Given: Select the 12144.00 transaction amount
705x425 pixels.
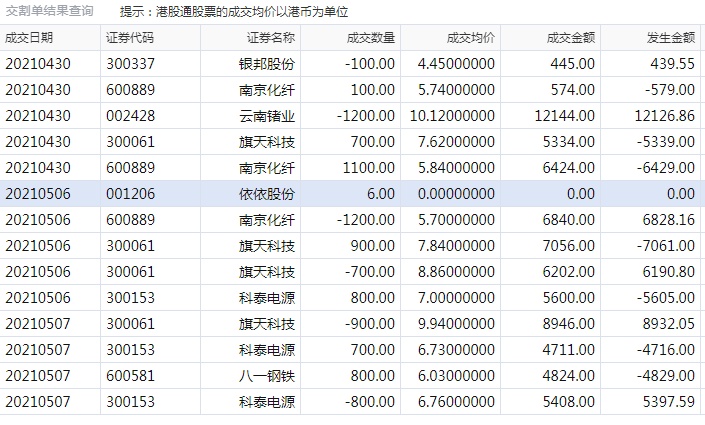Looking at the screenshot, I should pos(565,116).
